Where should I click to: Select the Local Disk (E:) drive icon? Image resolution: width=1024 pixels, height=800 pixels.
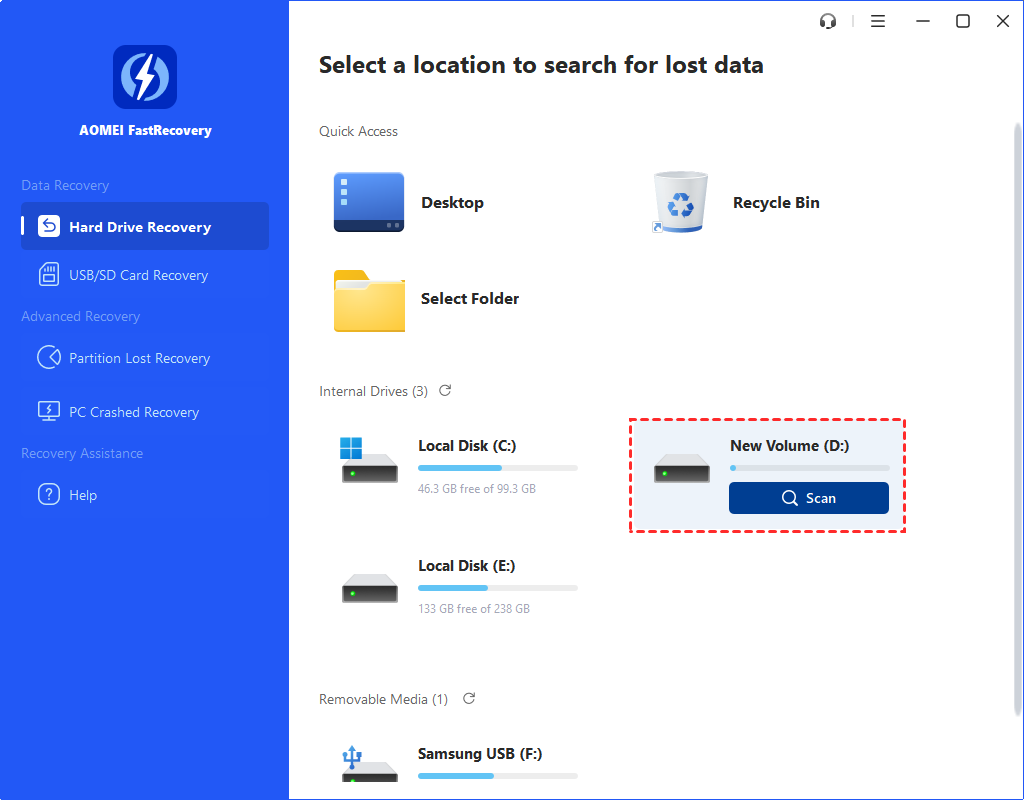coord(370,588)
